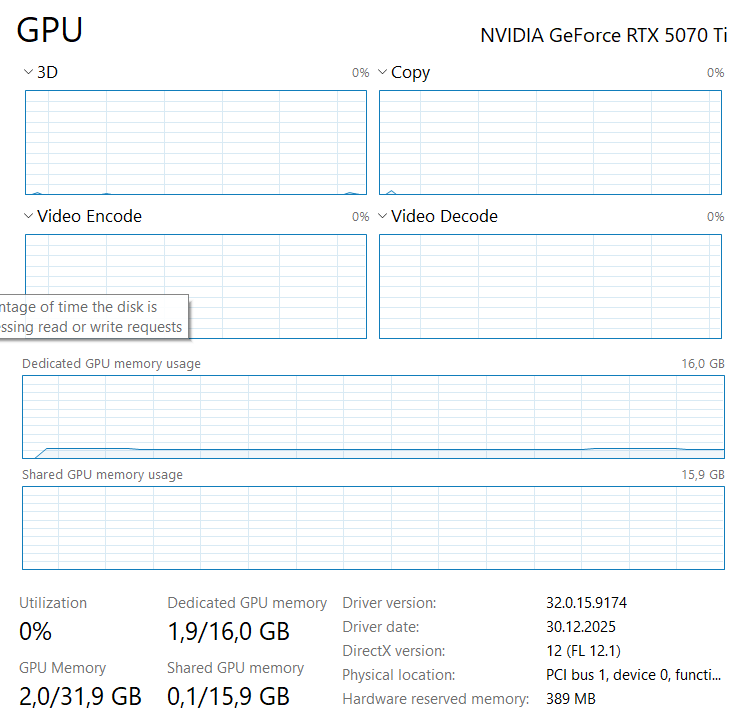Open the 3D engine dropdown chevron
Image resolution: width=745 pixels, height=715 pixels.
click(x=29, y=72)
